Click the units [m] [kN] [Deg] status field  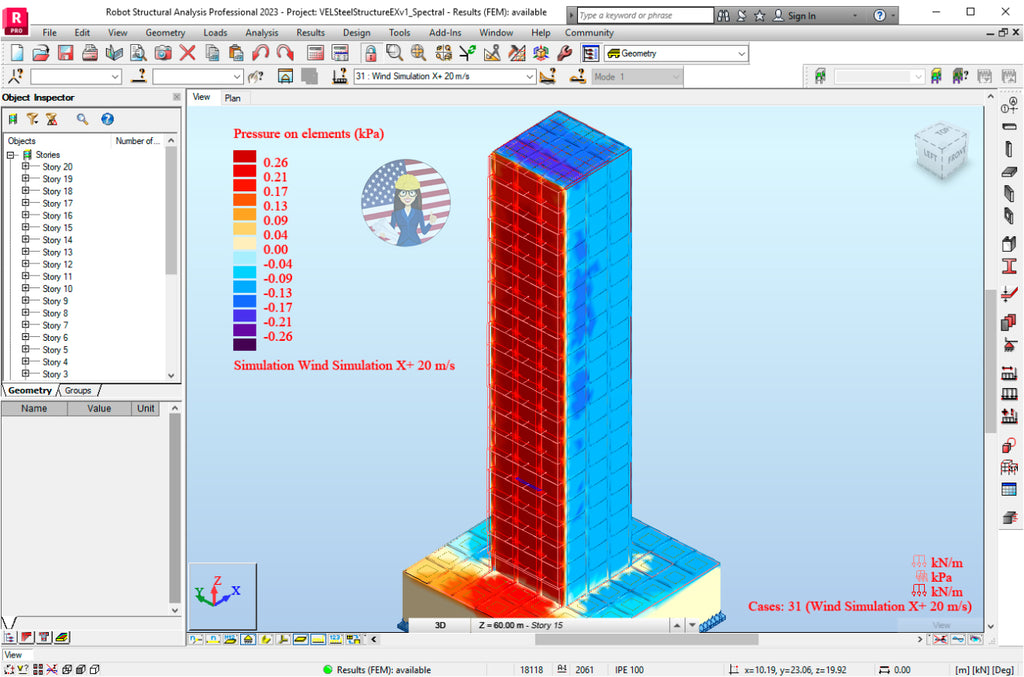(985, 670)
